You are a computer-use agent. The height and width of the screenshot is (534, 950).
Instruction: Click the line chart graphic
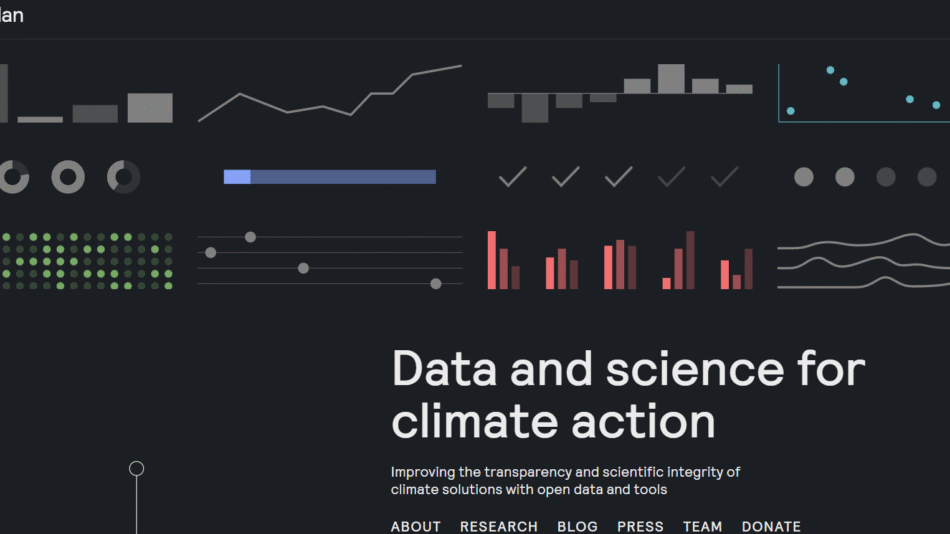tap(330, 94)
